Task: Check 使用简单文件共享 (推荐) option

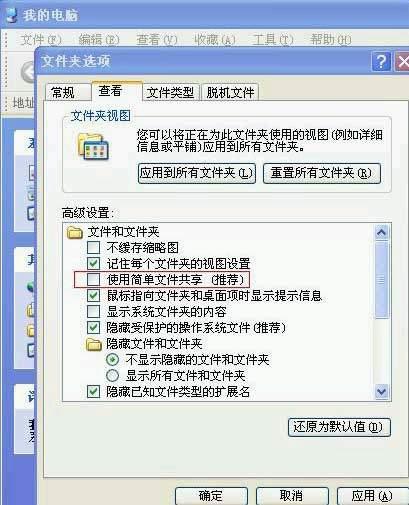Action: pyautogui.click(x=93, y=280)
